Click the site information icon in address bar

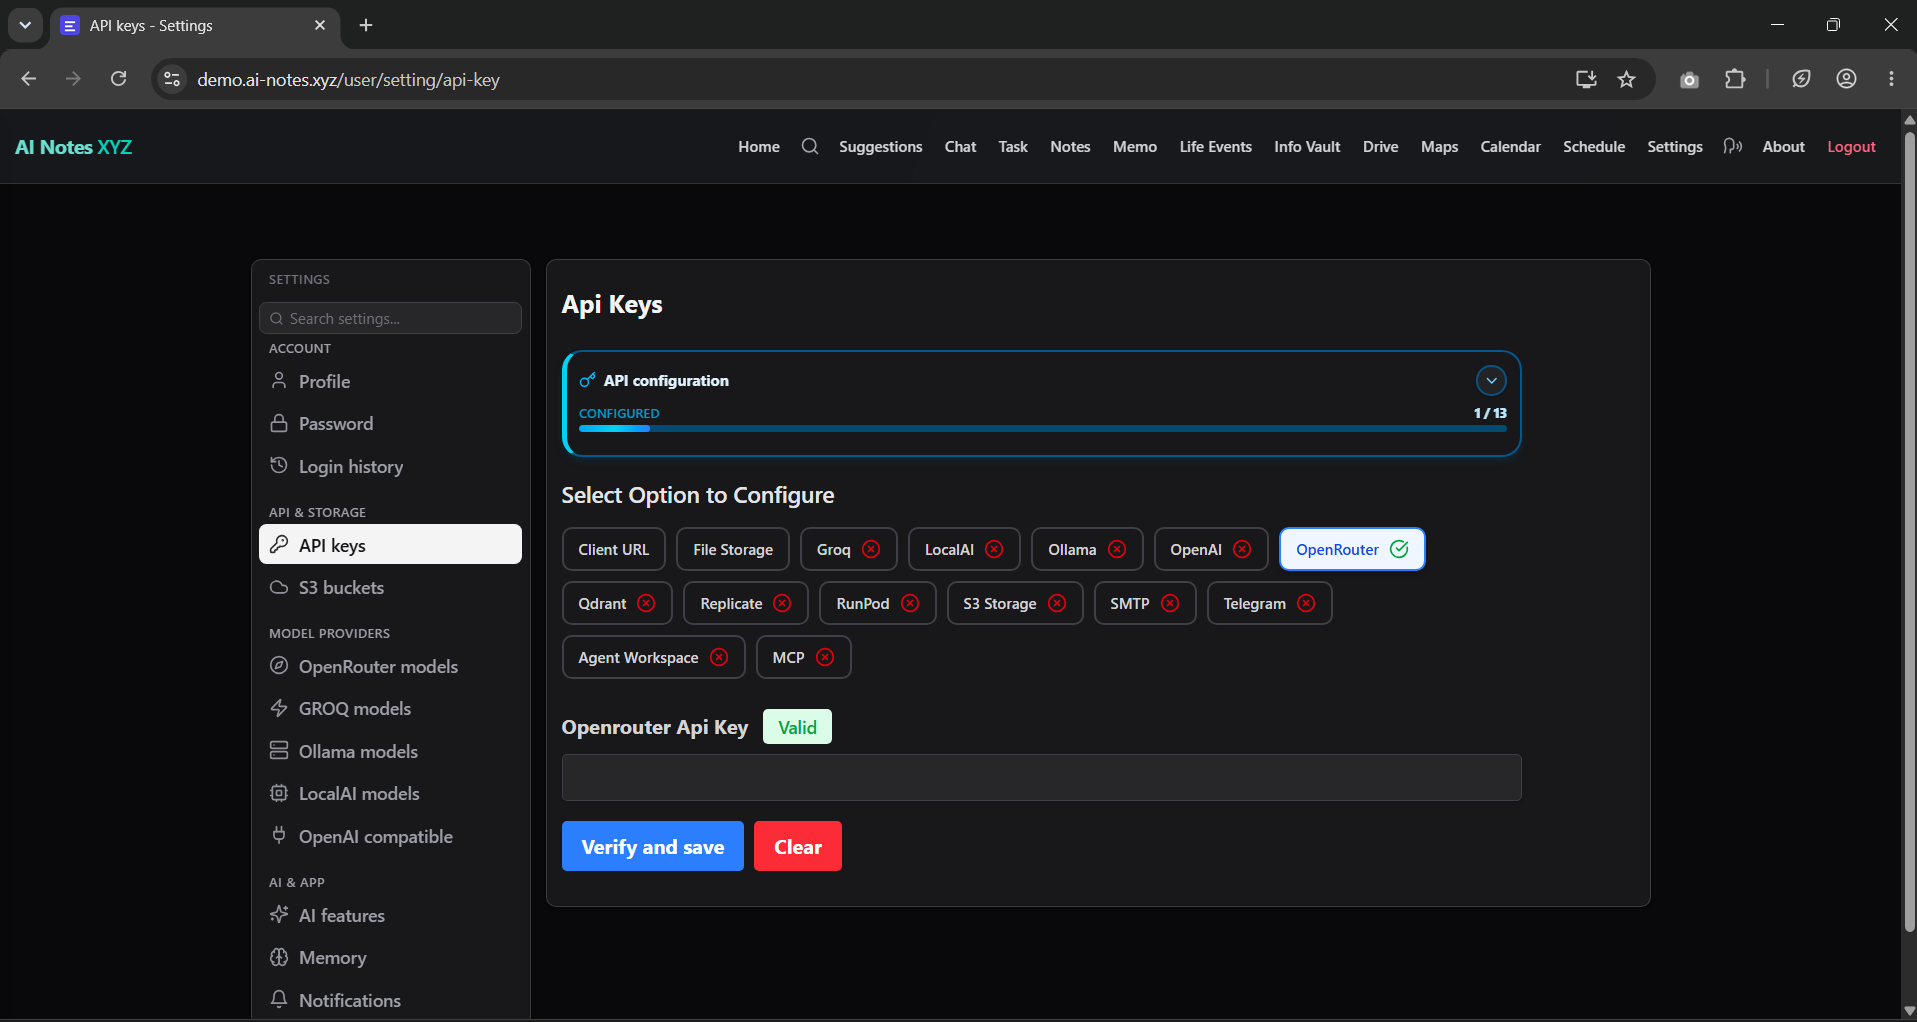172,79
